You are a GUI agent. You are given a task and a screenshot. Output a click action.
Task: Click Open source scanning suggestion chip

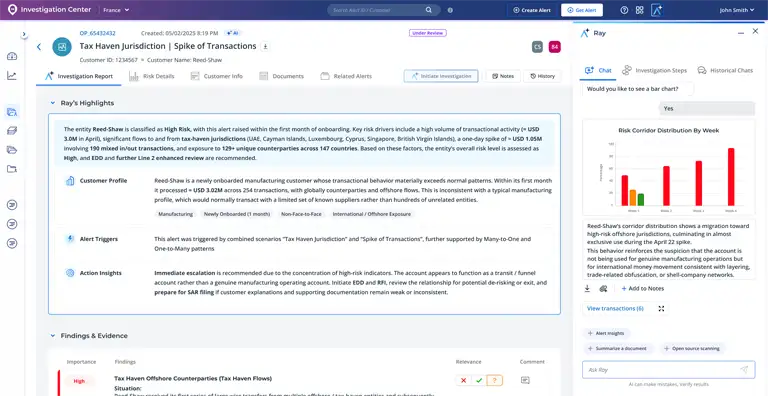pos(692,348)
